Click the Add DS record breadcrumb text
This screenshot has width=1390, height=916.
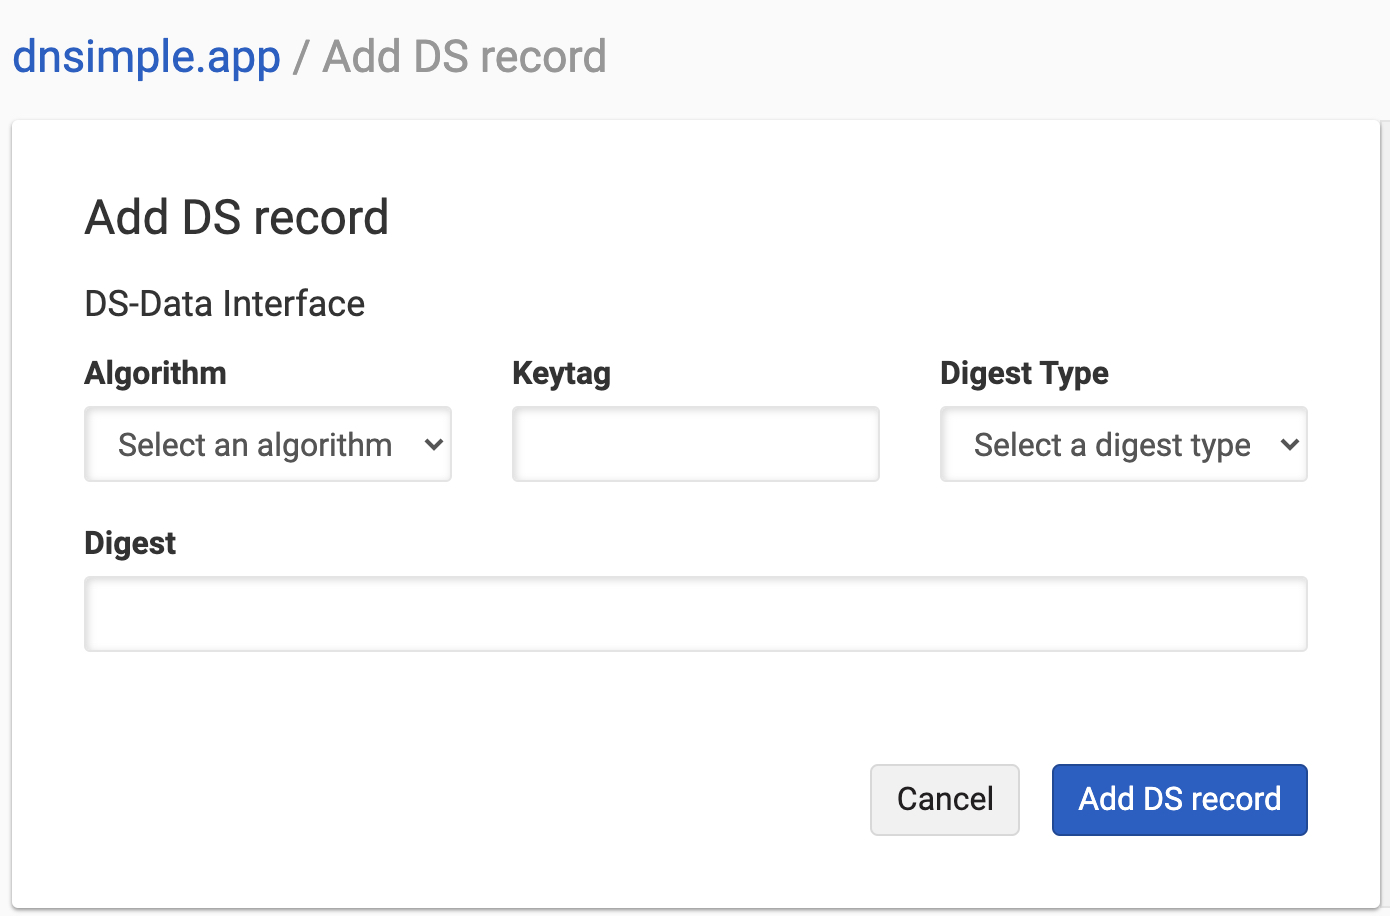(x=463, y=56)
